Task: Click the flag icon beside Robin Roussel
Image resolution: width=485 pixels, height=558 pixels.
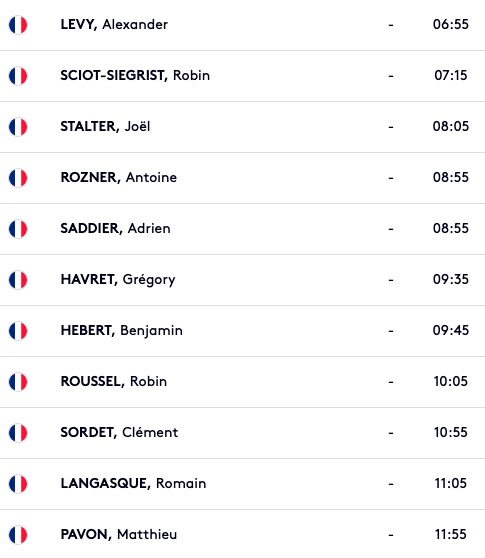Action: pos(18,381)
